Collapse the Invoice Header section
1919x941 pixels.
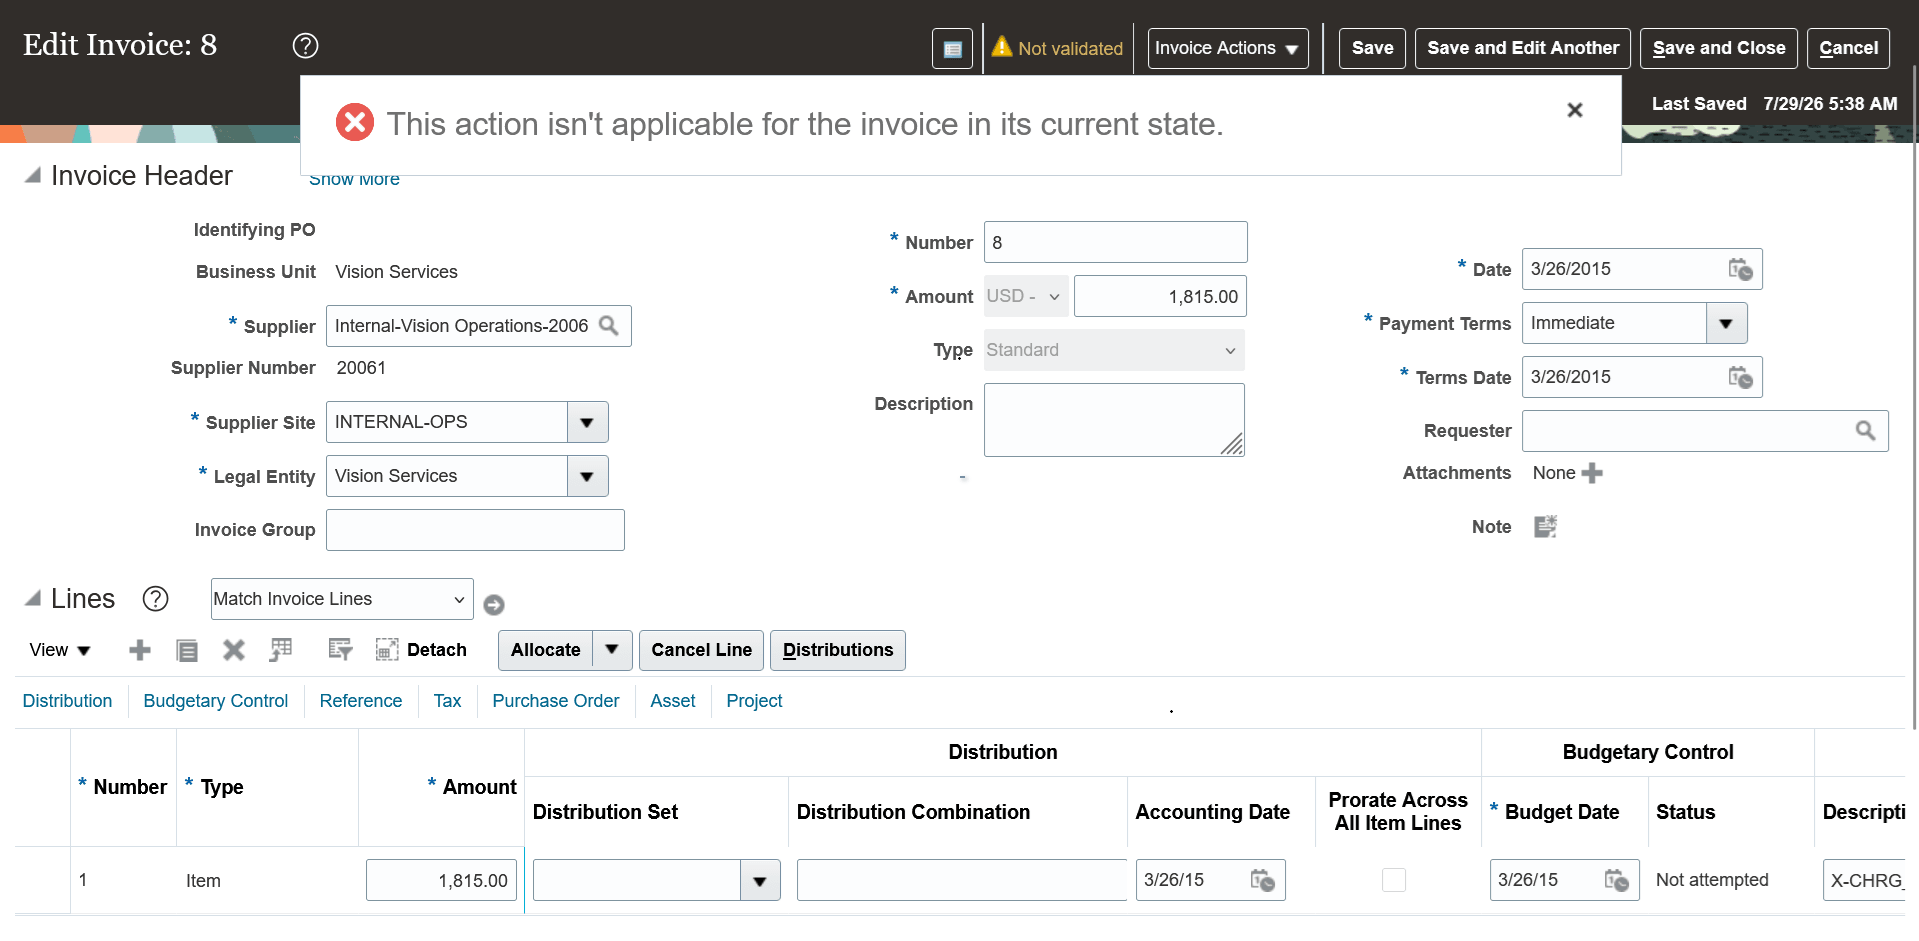tap(33, 176)
